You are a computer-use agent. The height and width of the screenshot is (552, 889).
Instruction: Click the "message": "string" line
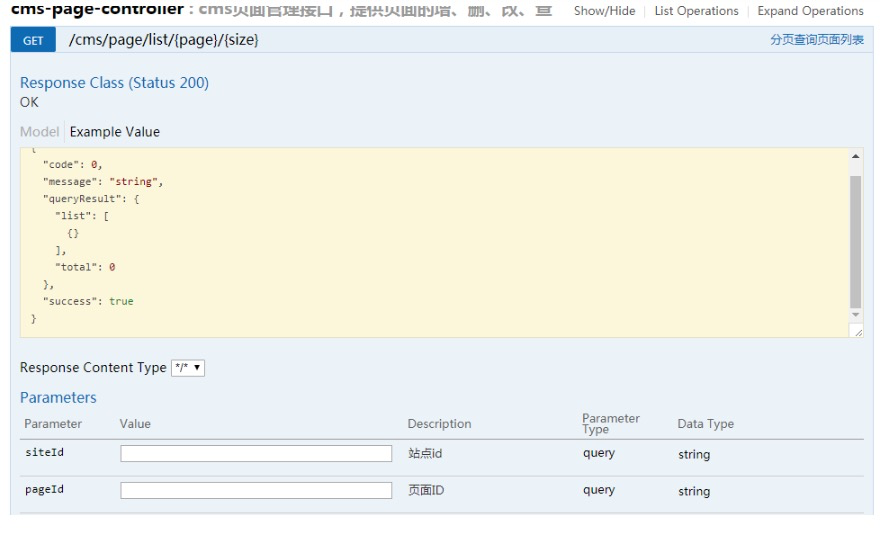click(x=103, y=182)
